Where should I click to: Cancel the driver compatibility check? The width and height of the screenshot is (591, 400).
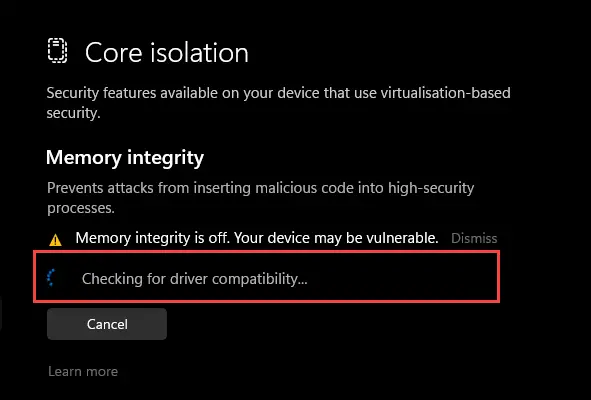(107, 324)
